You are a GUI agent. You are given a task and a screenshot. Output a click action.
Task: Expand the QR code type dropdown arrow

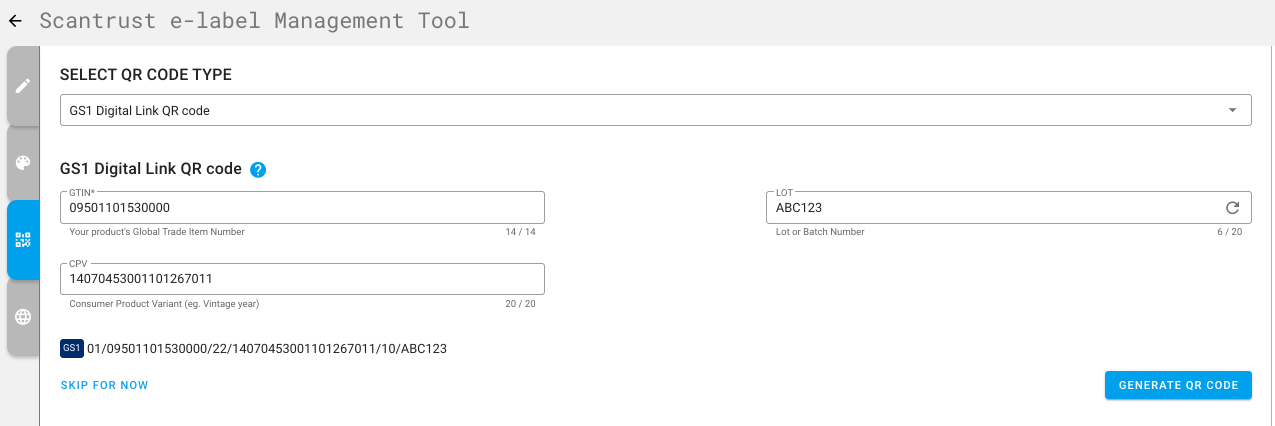(1232, 110)
